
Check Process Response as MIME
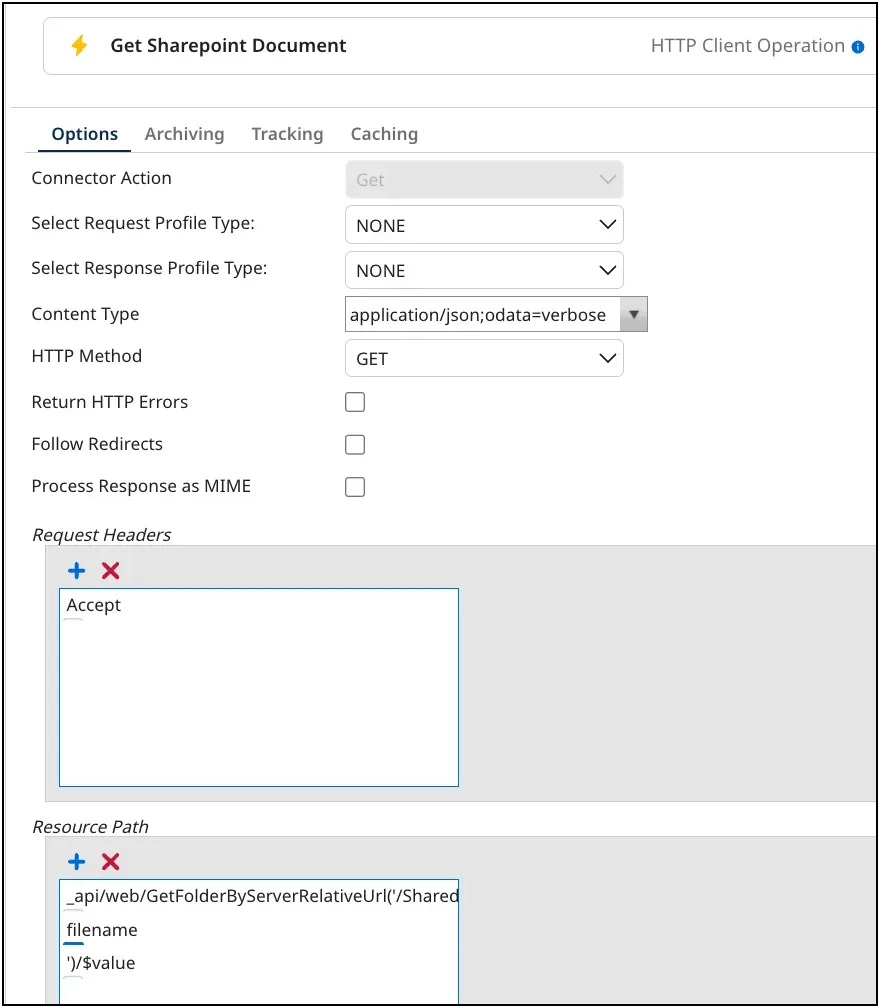tap(355, 486)
